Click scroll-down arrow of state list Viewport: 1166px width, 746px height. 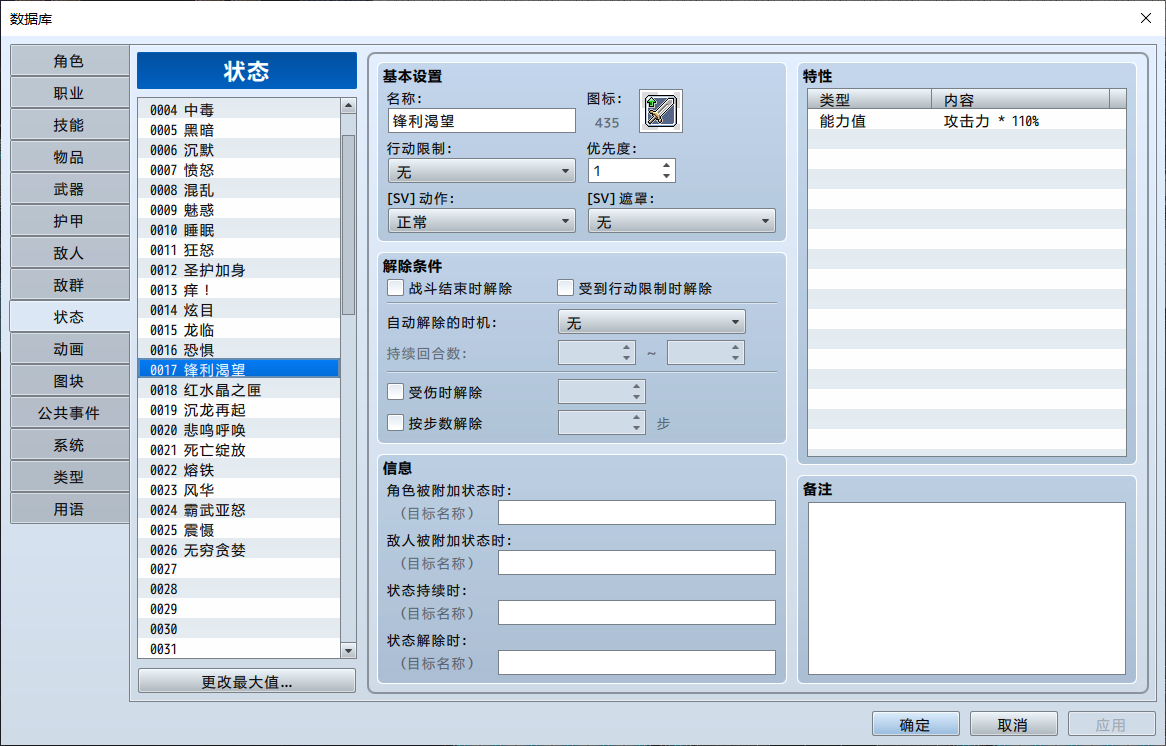coord(348,650)
